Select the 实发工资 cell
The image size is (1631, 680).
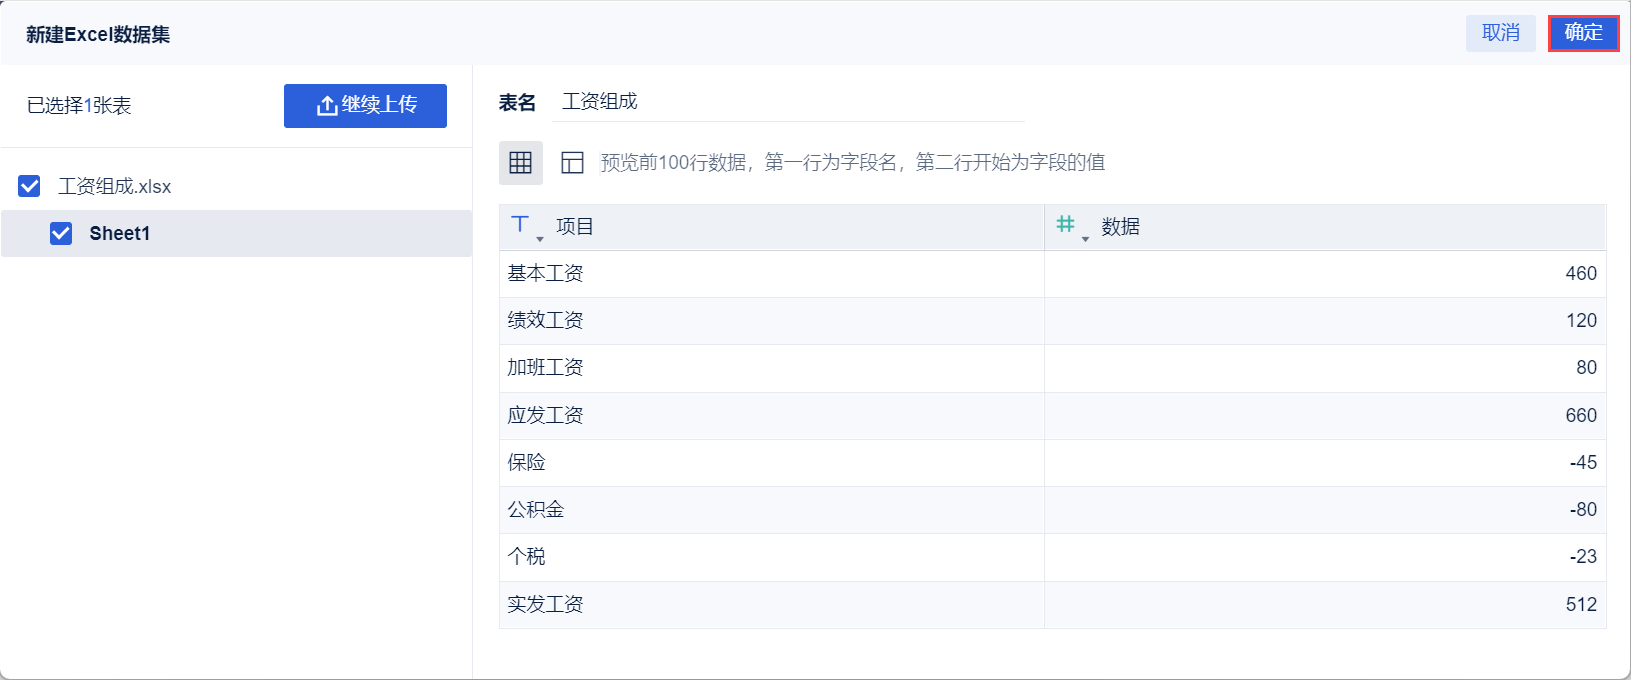point(545,605)
